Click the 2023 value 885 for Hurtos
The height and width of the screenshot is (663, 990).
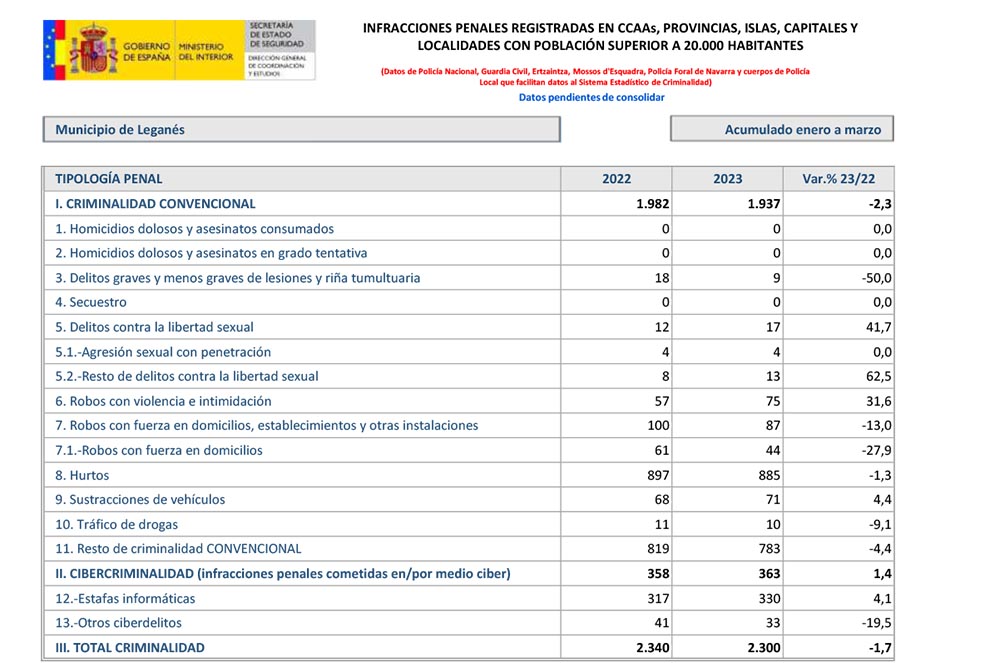766,476
